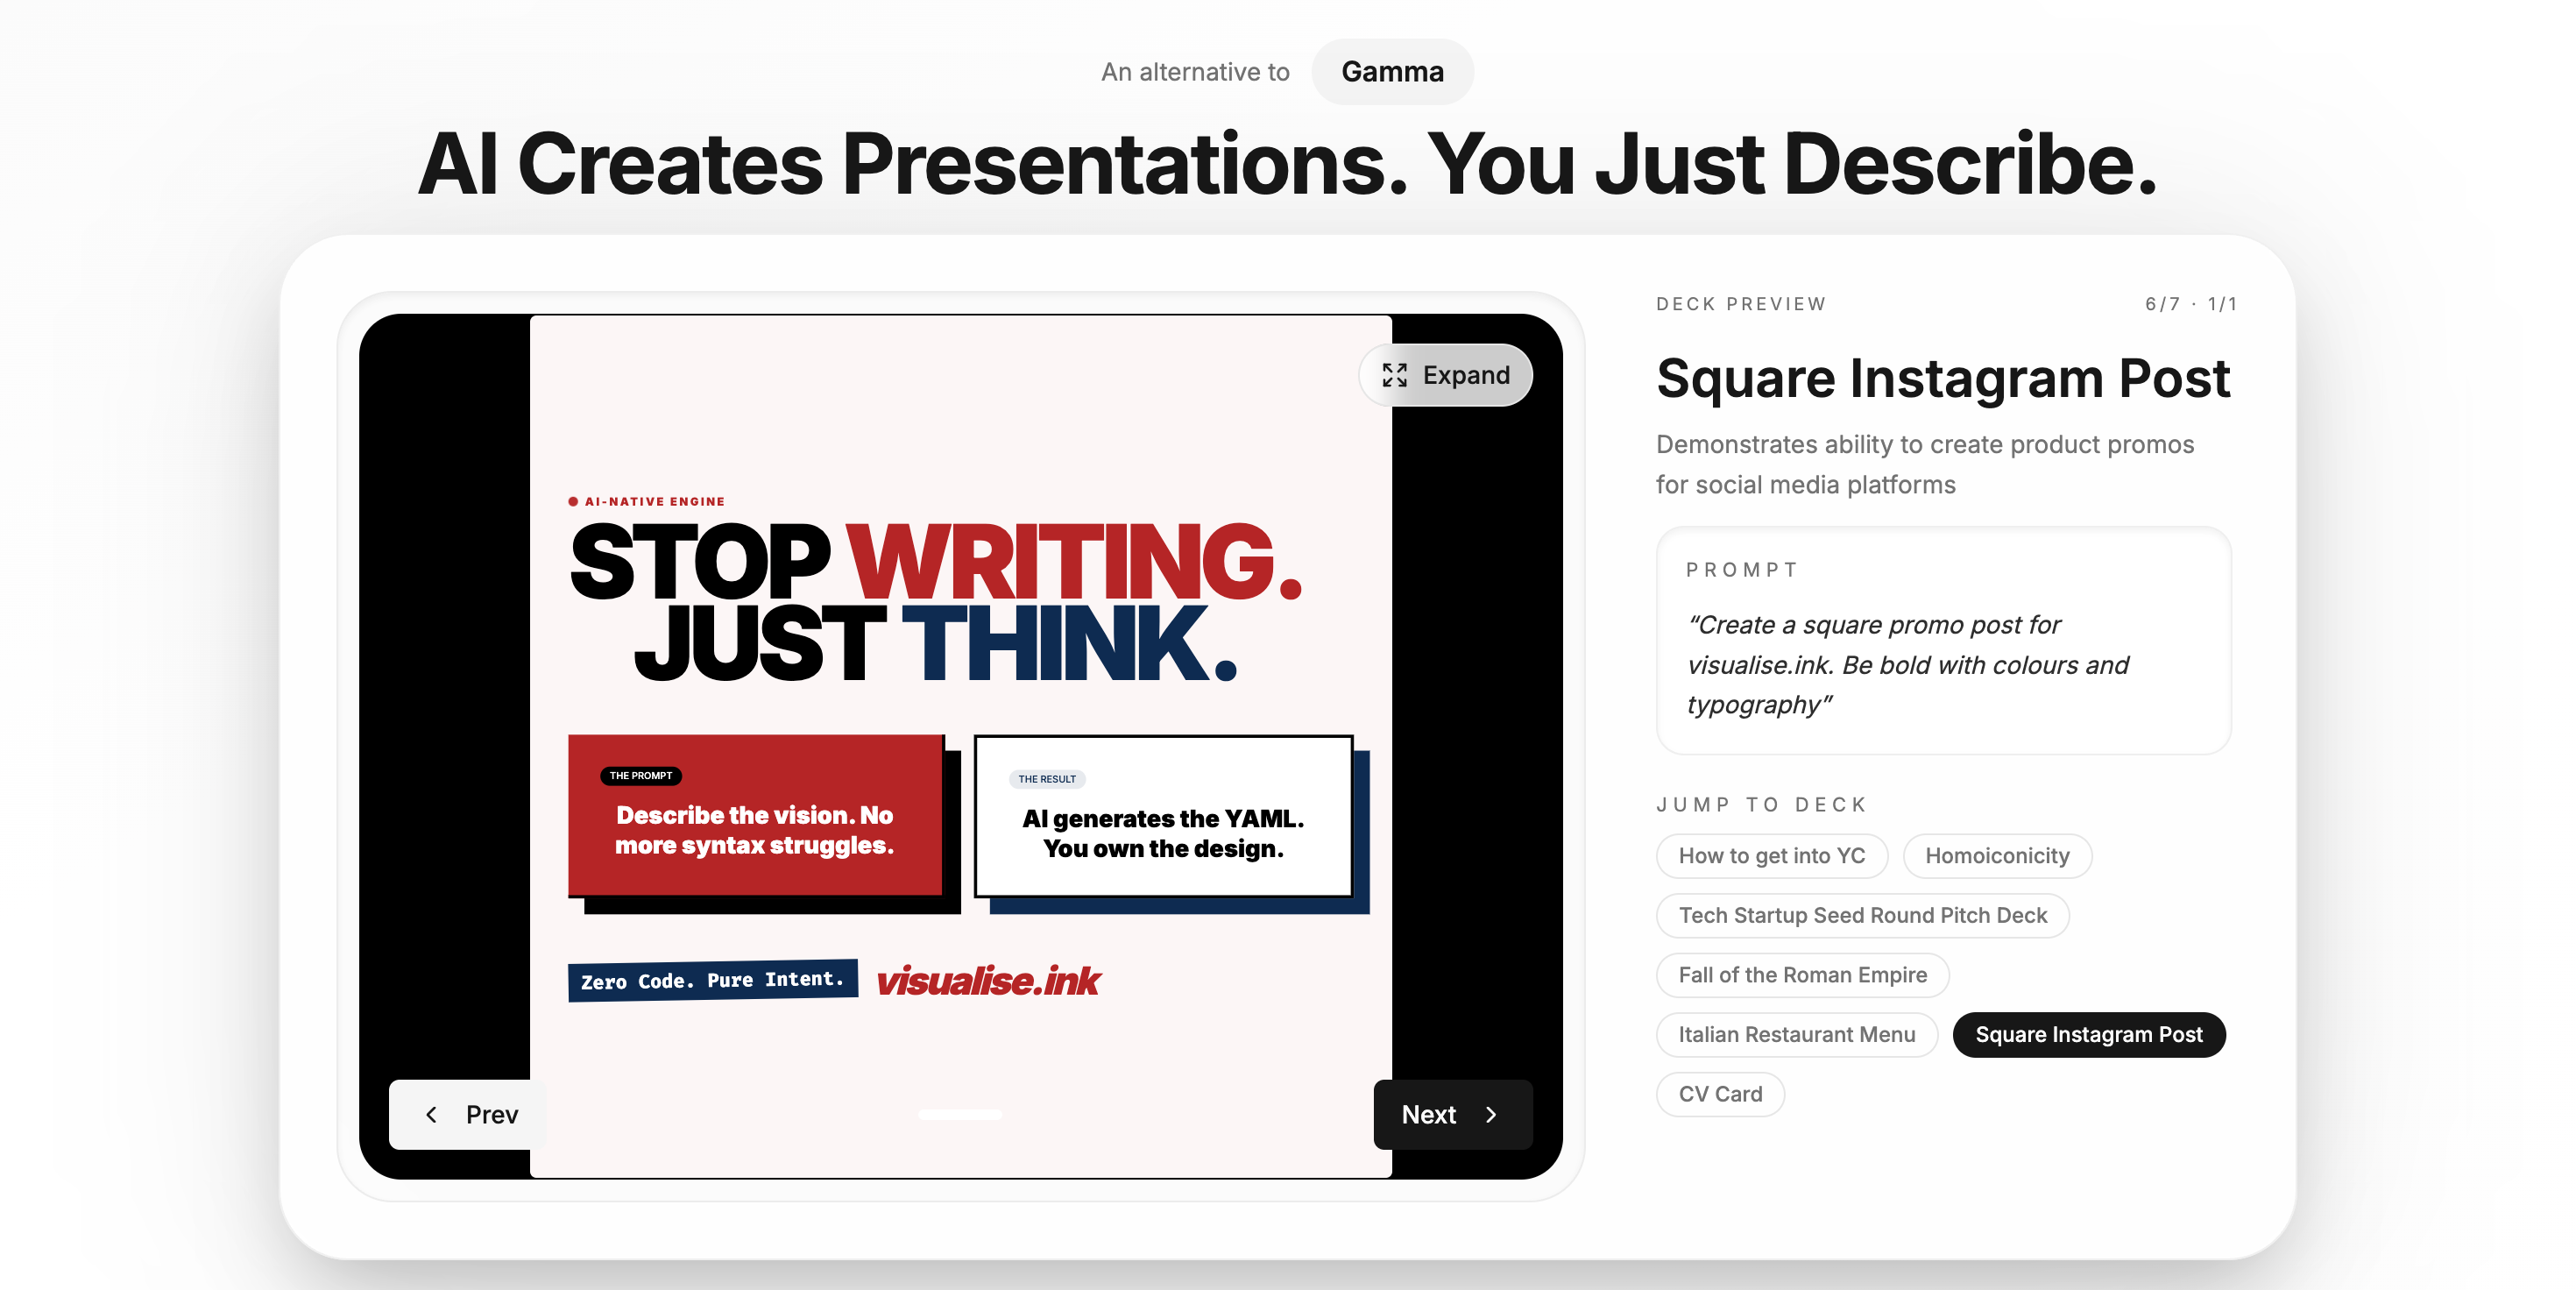
Task: Click the Expand fullscreen arrows icon
Action: click(1394, 375)
